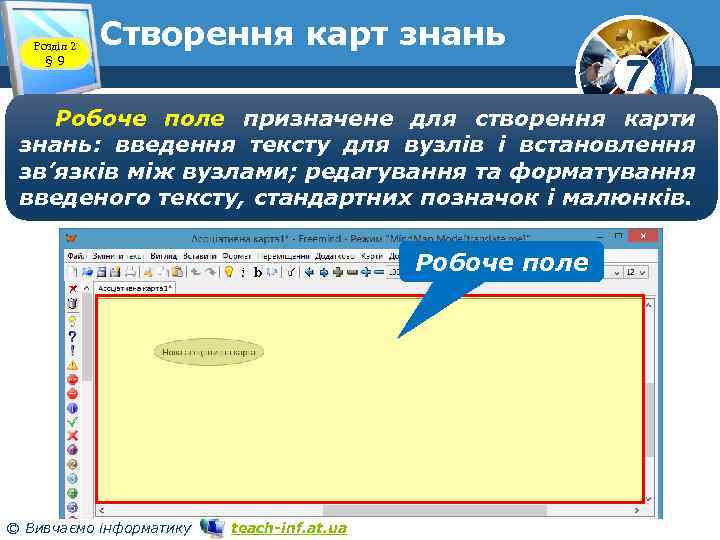Click Remove last icon red X

click(x=73, y=288)
